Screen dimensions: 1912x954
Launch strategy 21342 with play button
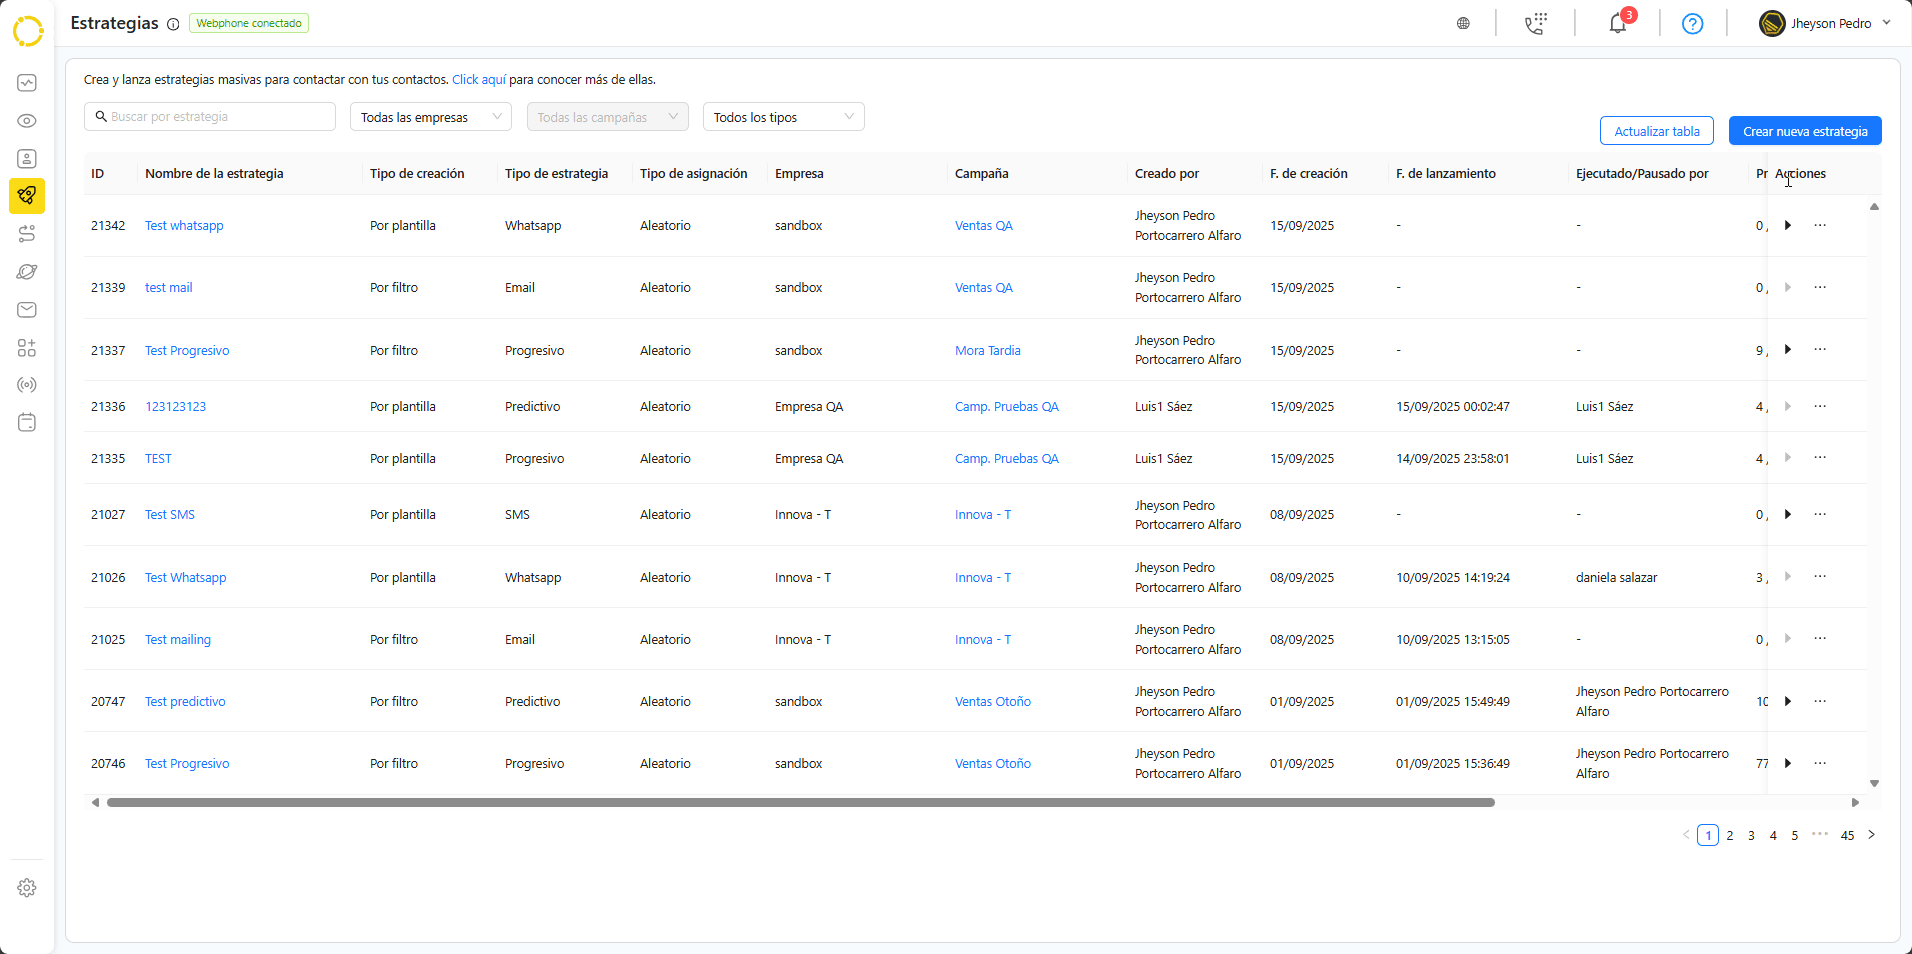(1788, 225)
